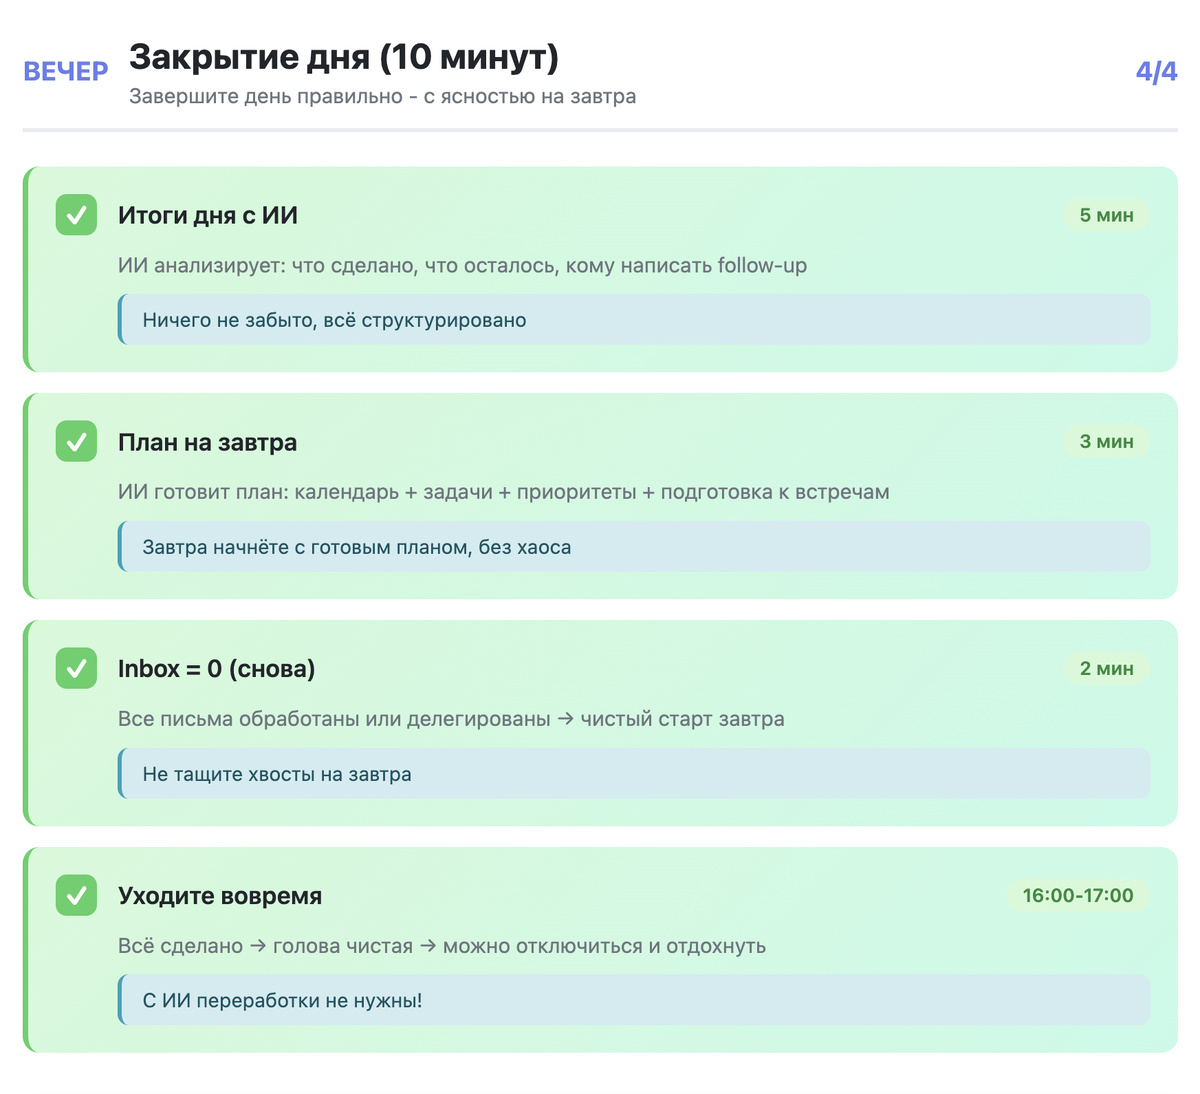Image resolution: width=1200 pixels, height=1094 pixels.
Task: Click the Закрытие дня (10 минут) heading
Action: click(x=344, y=57)
